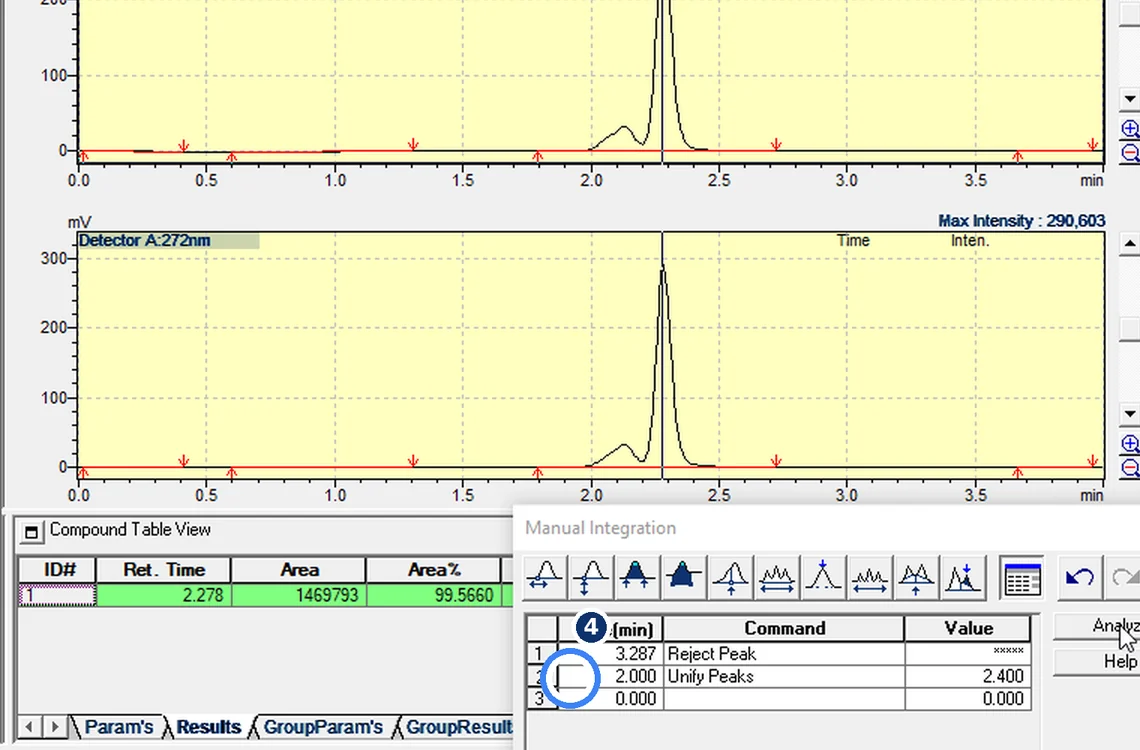Select the time cell 2.000
Viewport: 1140px width, 750px height.
tap(610, 676)
